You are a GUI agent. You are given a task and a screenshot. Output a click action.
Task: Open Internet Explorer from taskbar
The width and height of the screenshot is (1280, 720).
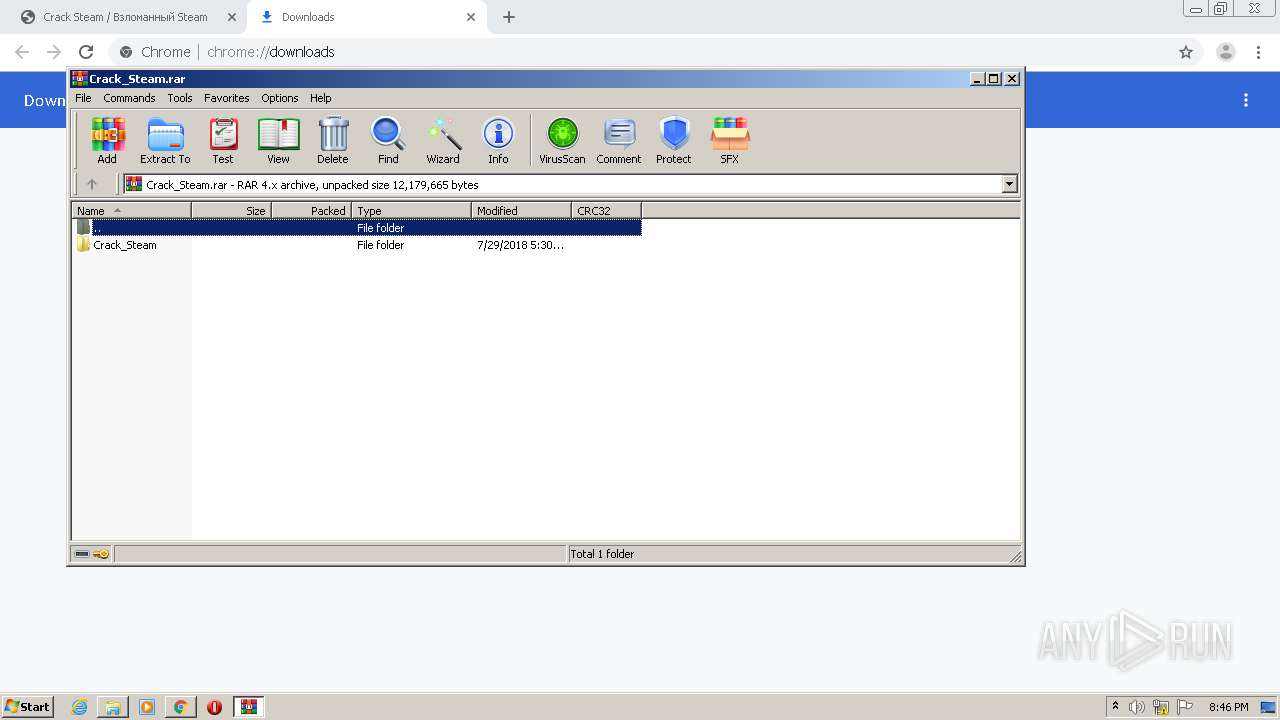(80, 707)
